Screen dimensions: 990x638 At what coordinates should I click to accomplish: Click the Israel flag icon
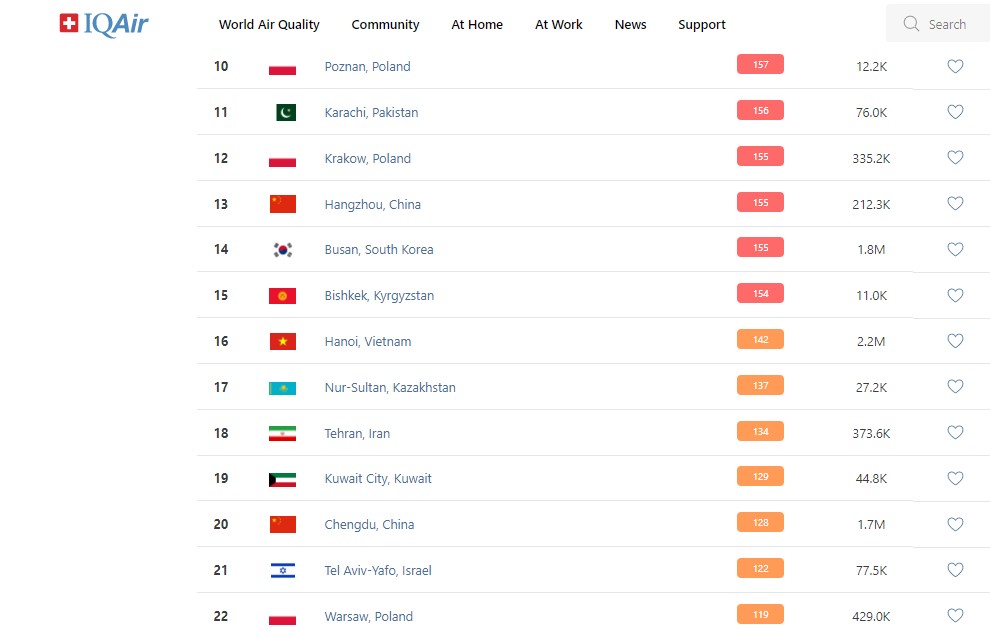[283, 571]
